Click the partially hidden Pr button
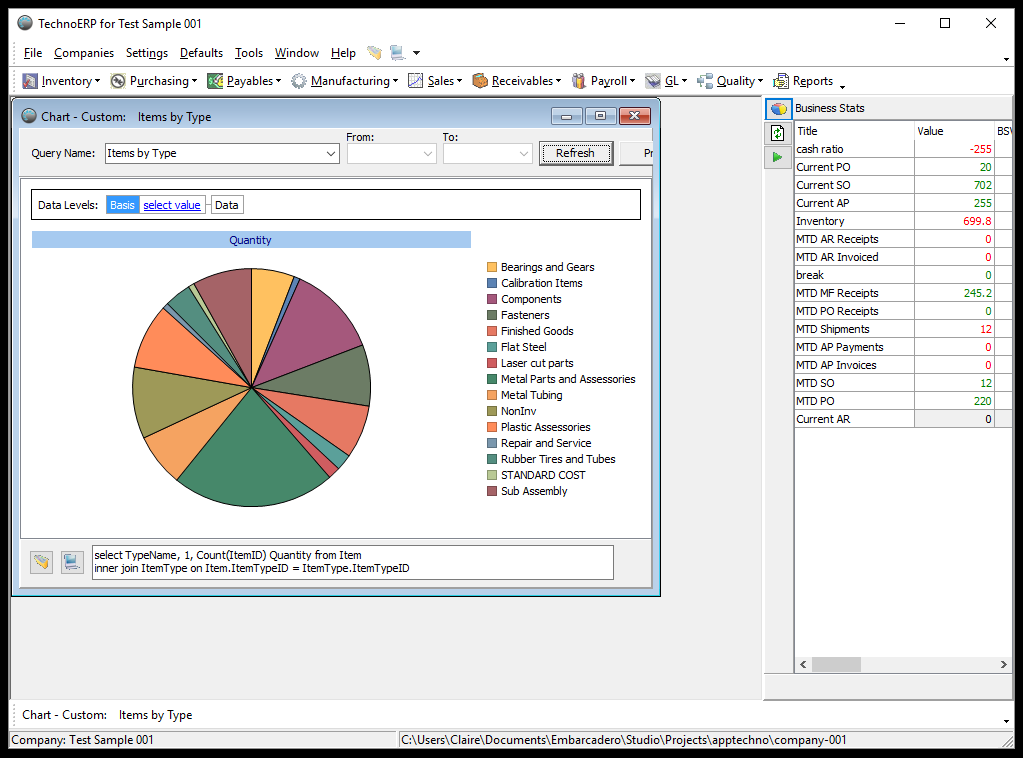The width and height of the screenshot is (1023, 758). (x=637, y=153)
